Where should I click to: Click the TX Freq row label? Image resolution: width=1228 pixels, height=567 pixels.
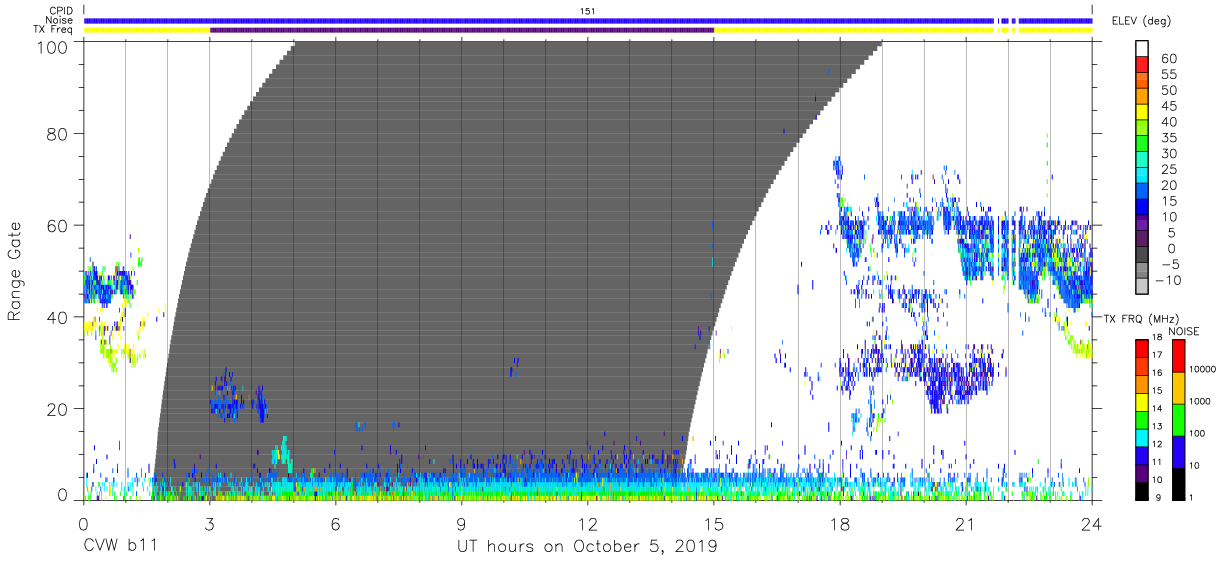tap(52, 30)
